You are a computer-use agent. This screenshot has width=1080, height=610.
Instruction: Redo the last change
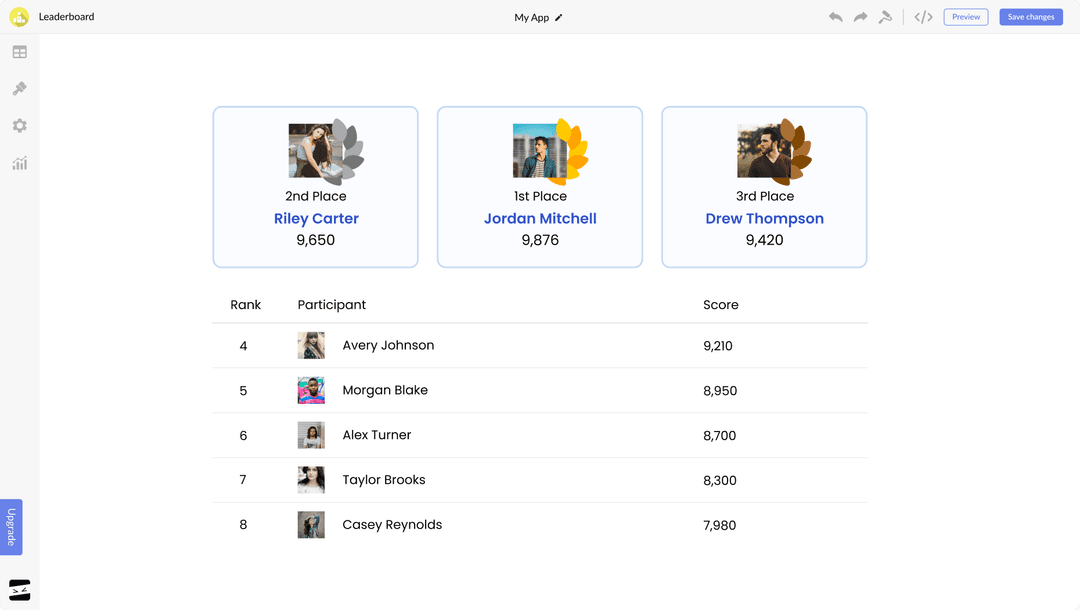[860, 17]
